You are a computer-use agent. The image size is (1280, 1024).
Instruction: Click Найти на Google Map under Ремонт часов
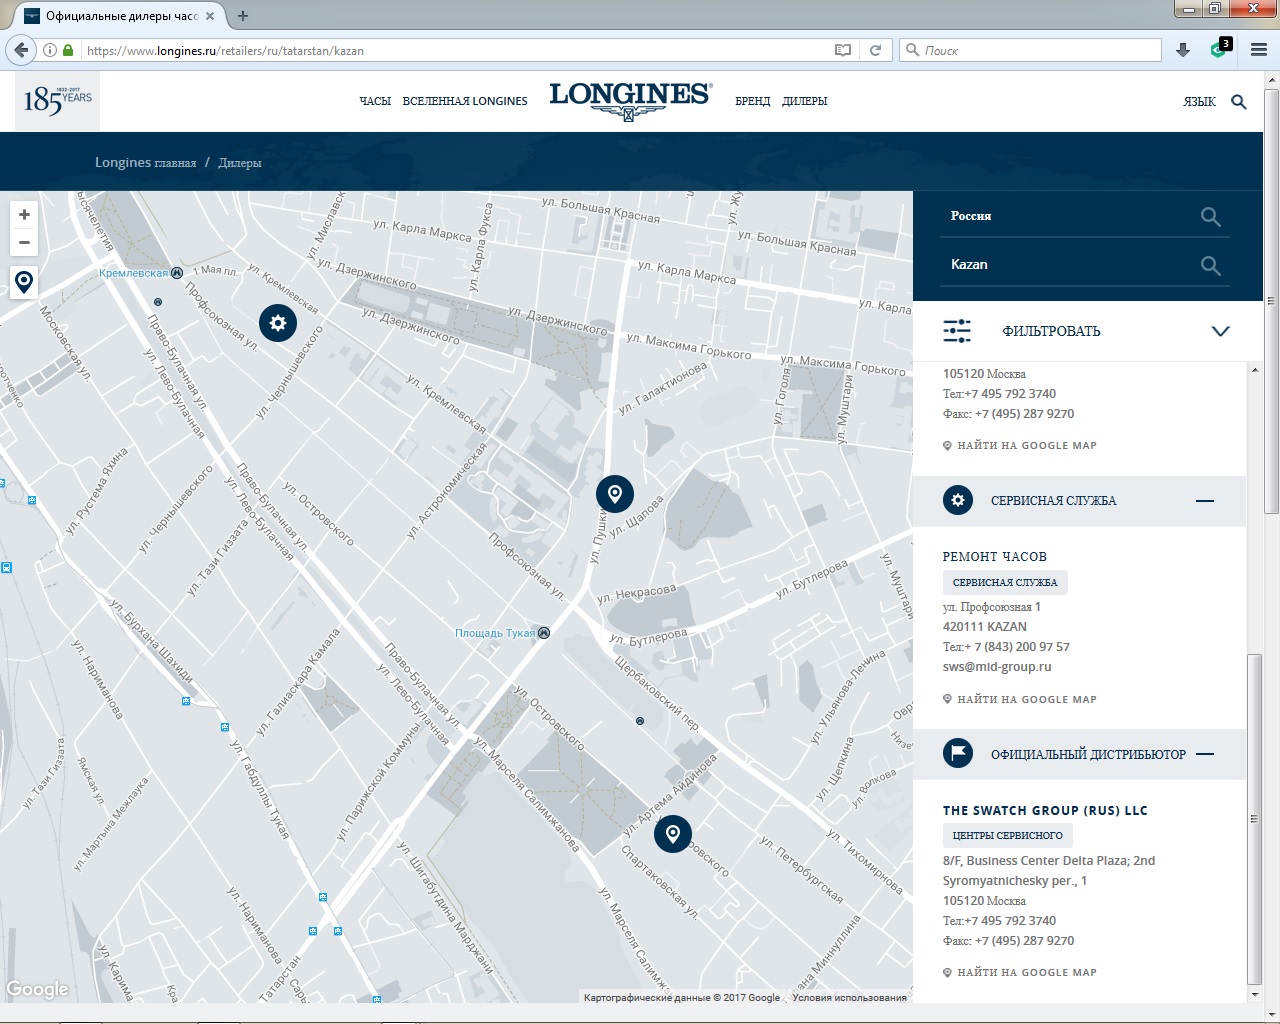(1020, 699)
